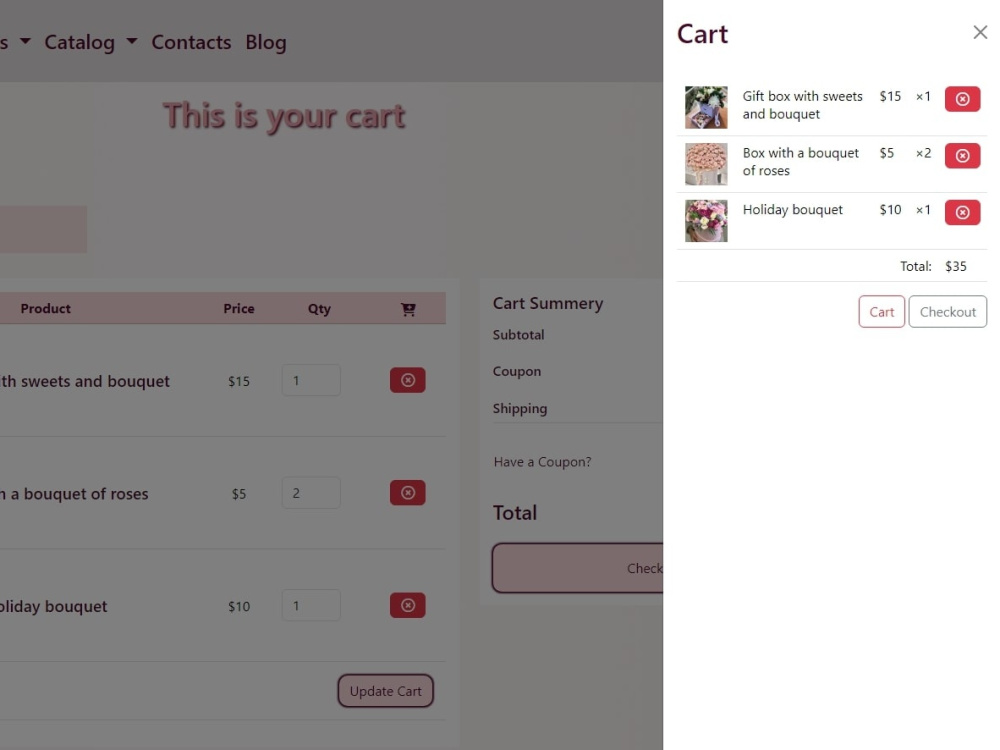Open Holiday bouquet thumbnail in side cart
Image resolution: width=1000 pixels, height=750 pixels.
point(705,221)
